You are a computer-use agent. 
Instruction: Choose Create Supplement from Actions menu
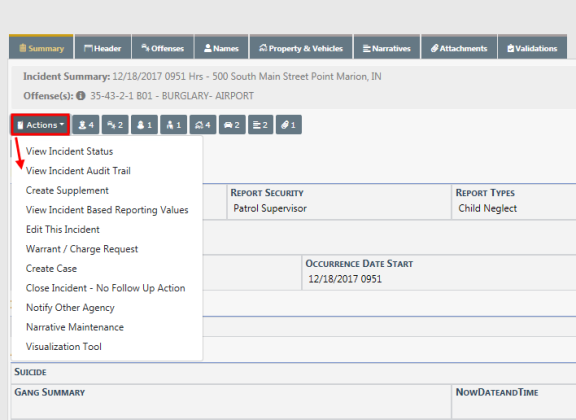pos(67,190)
